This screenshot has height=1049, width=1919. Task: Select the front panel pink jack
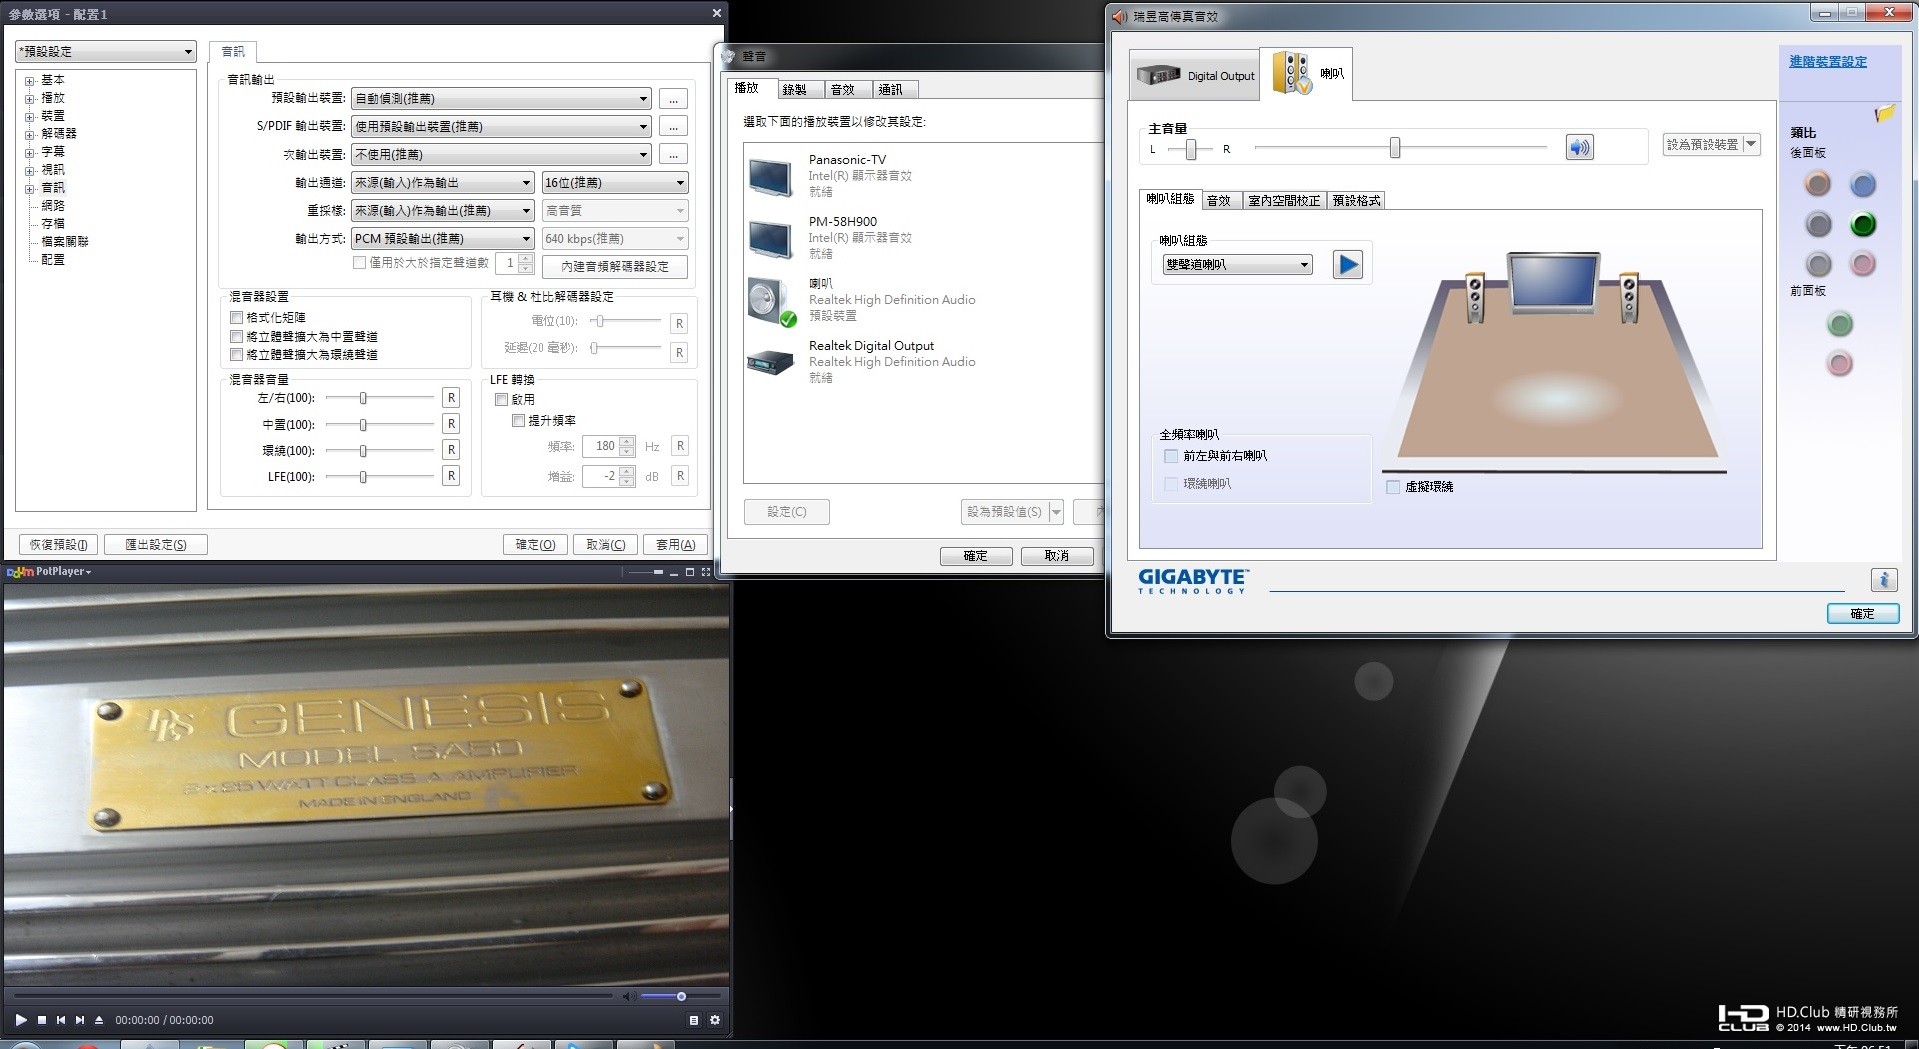[x=1840, y=364]
